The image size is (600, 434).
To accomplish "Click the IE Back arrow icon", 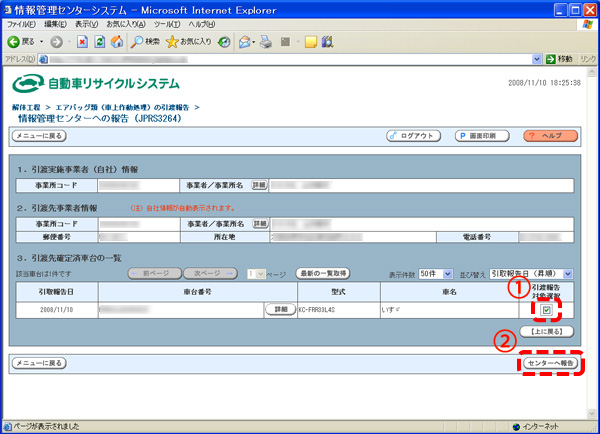I will (x=13, y=42).
